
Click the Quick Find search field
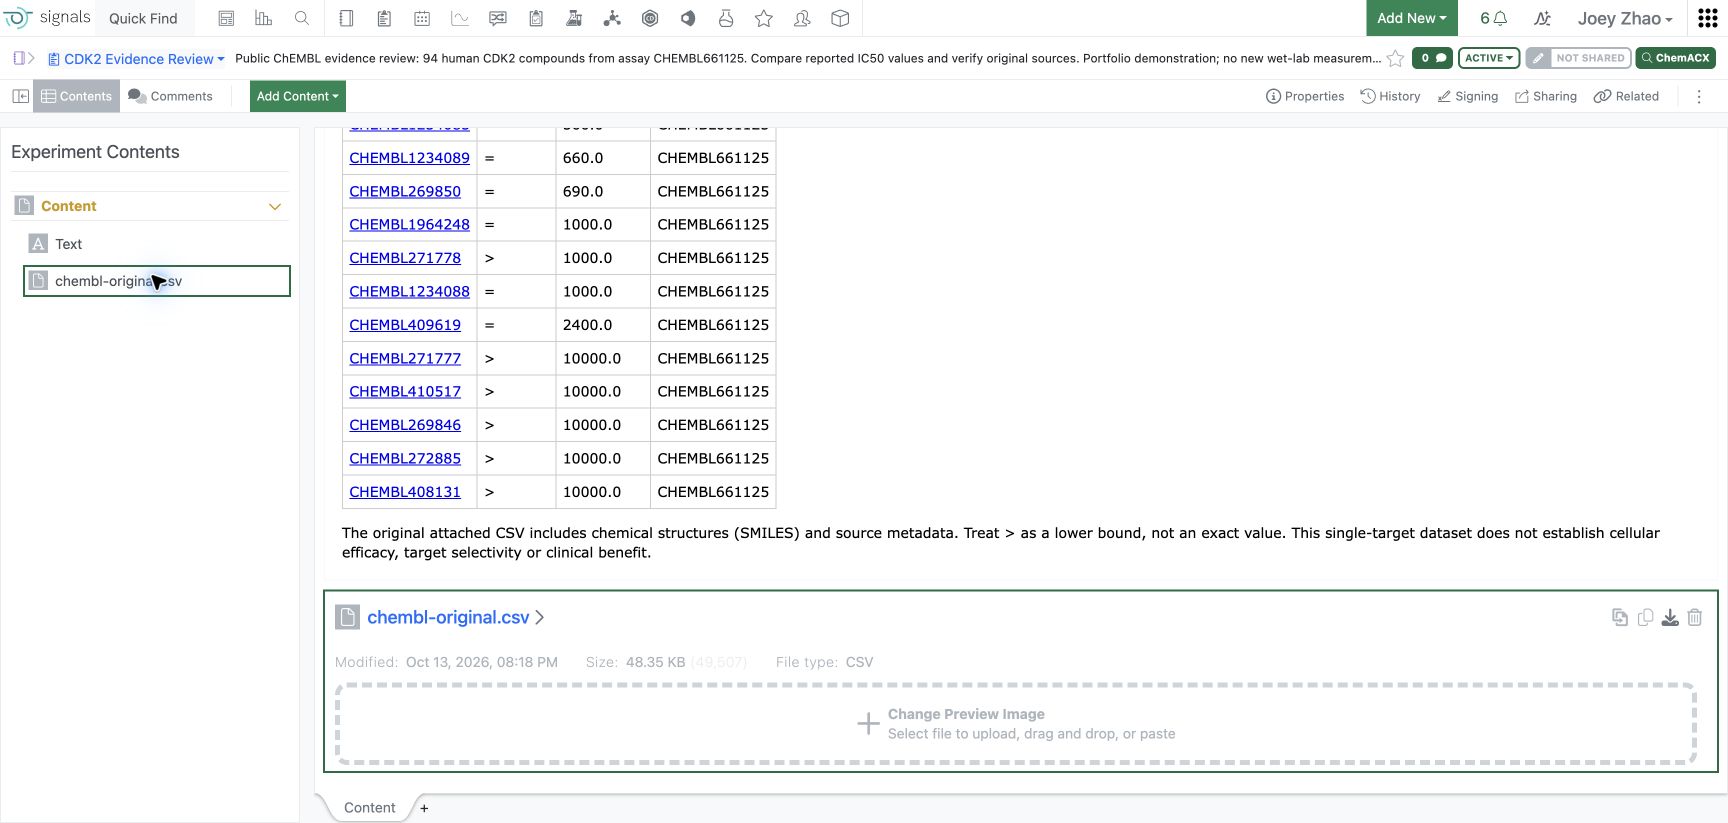(143, 18)
